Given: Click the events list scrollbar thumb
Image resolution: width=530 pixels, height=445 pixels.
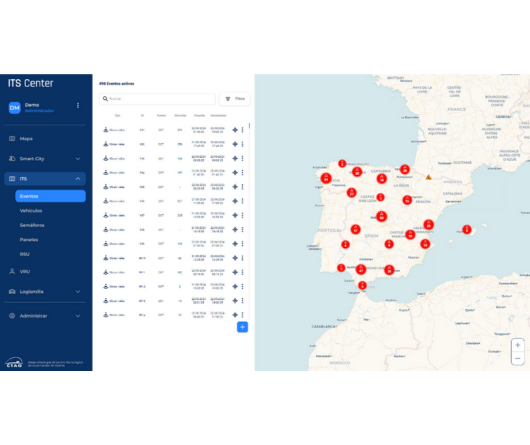Looking at the screenshot, I should pos(249,126).
